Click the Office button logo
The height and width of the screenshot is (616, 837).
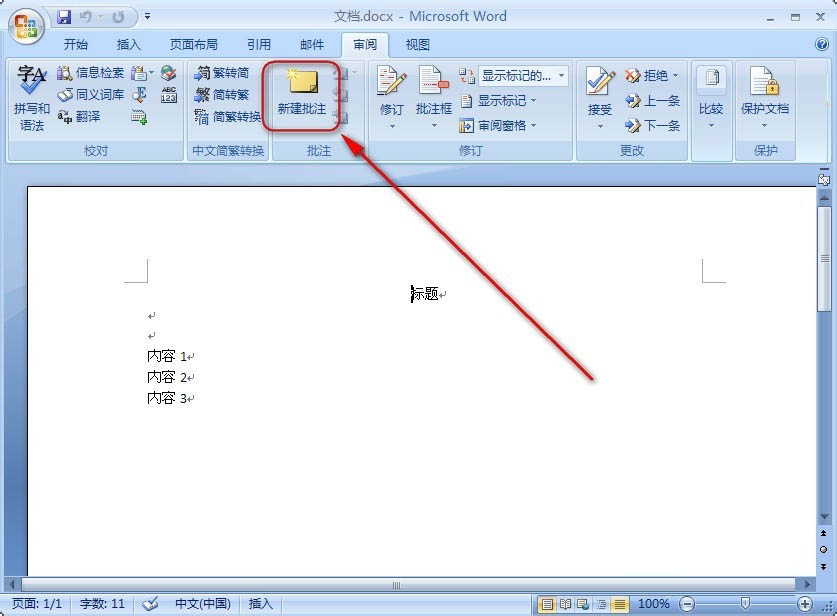click(26, 26)
